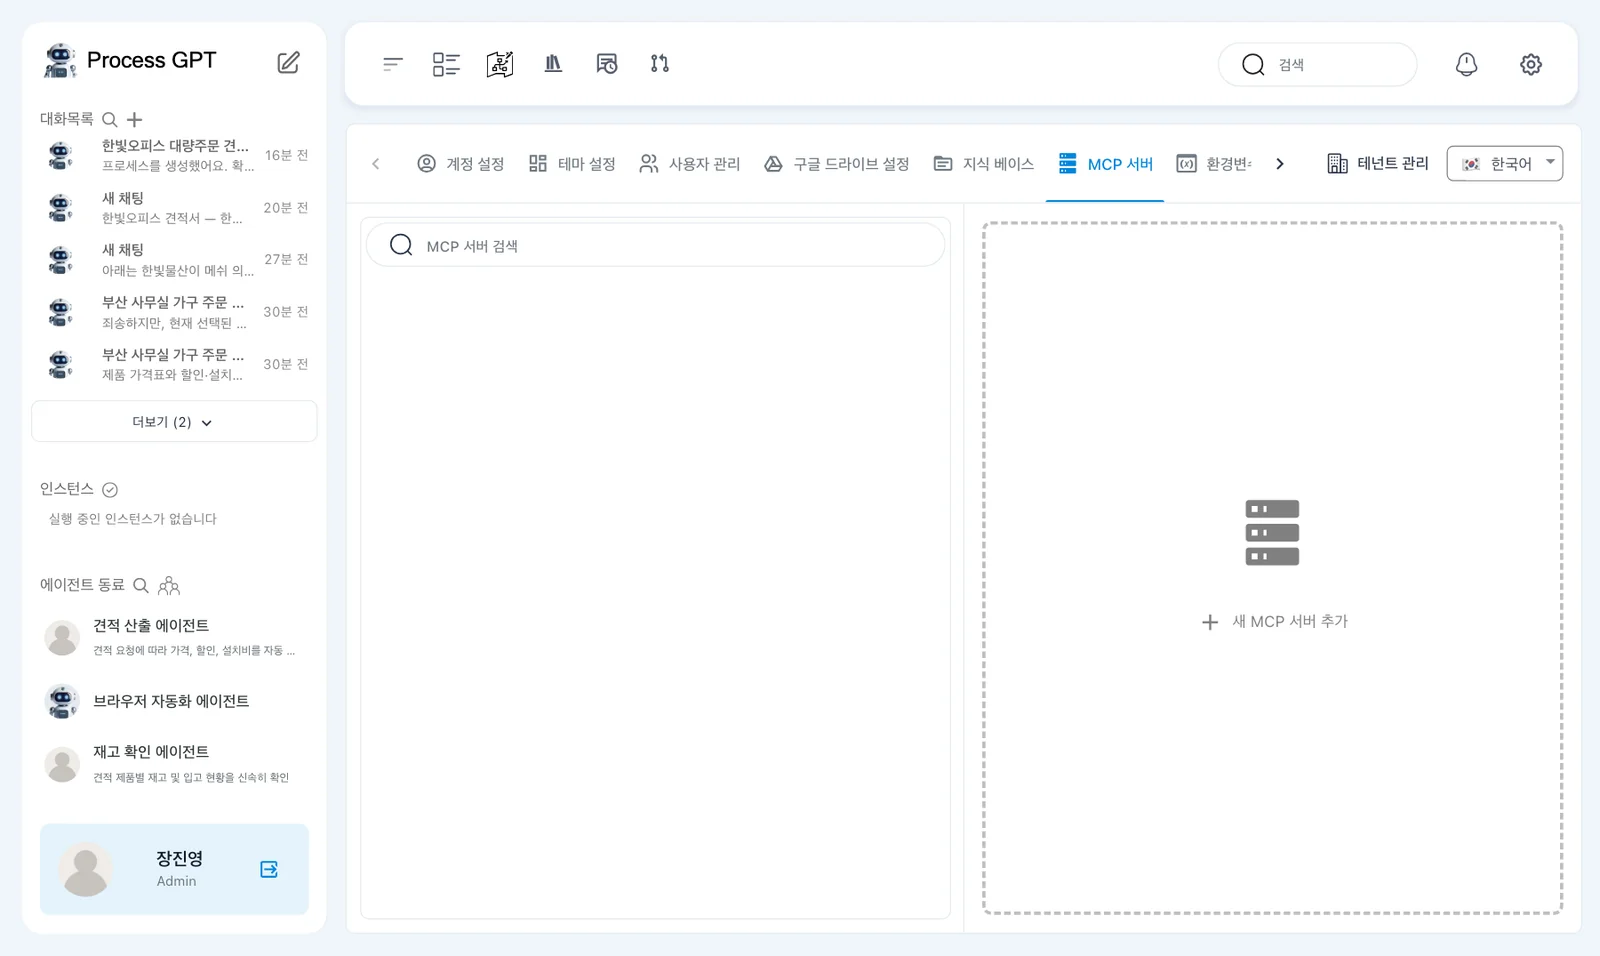Open the notifications bell icon
Image resolution: width=1600 pixels, height=956 pixels.
tap(1466, 64)
